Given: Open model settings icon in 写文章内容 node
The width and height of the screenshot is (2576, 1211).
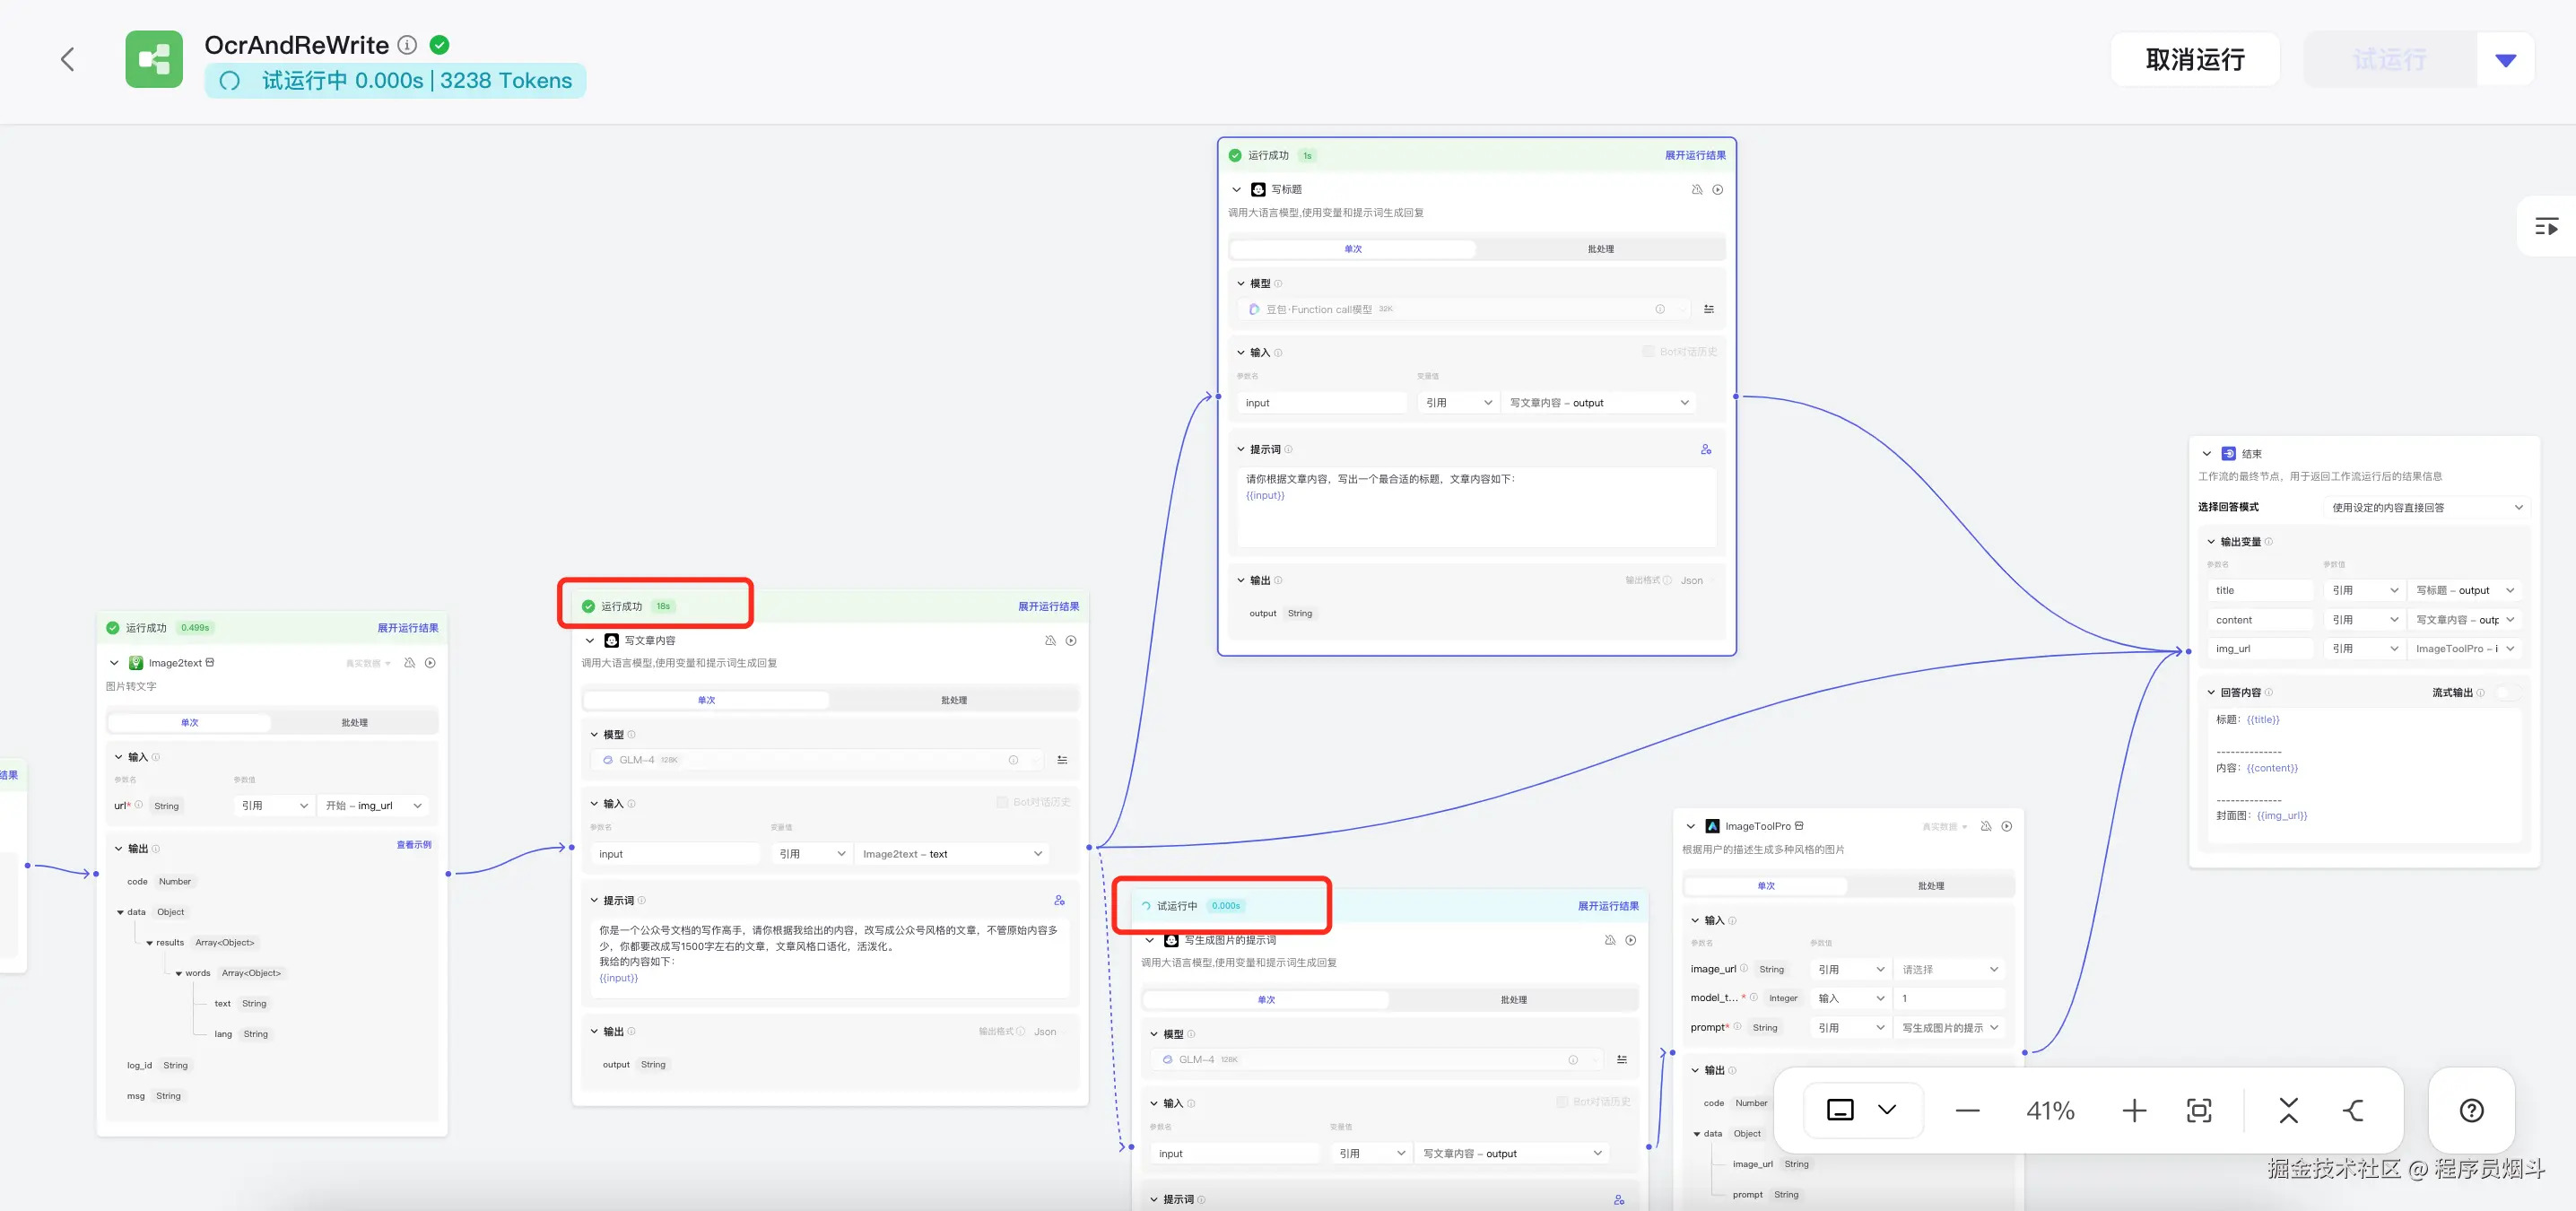Looking at the screenshot, I should click(1062, 760).
